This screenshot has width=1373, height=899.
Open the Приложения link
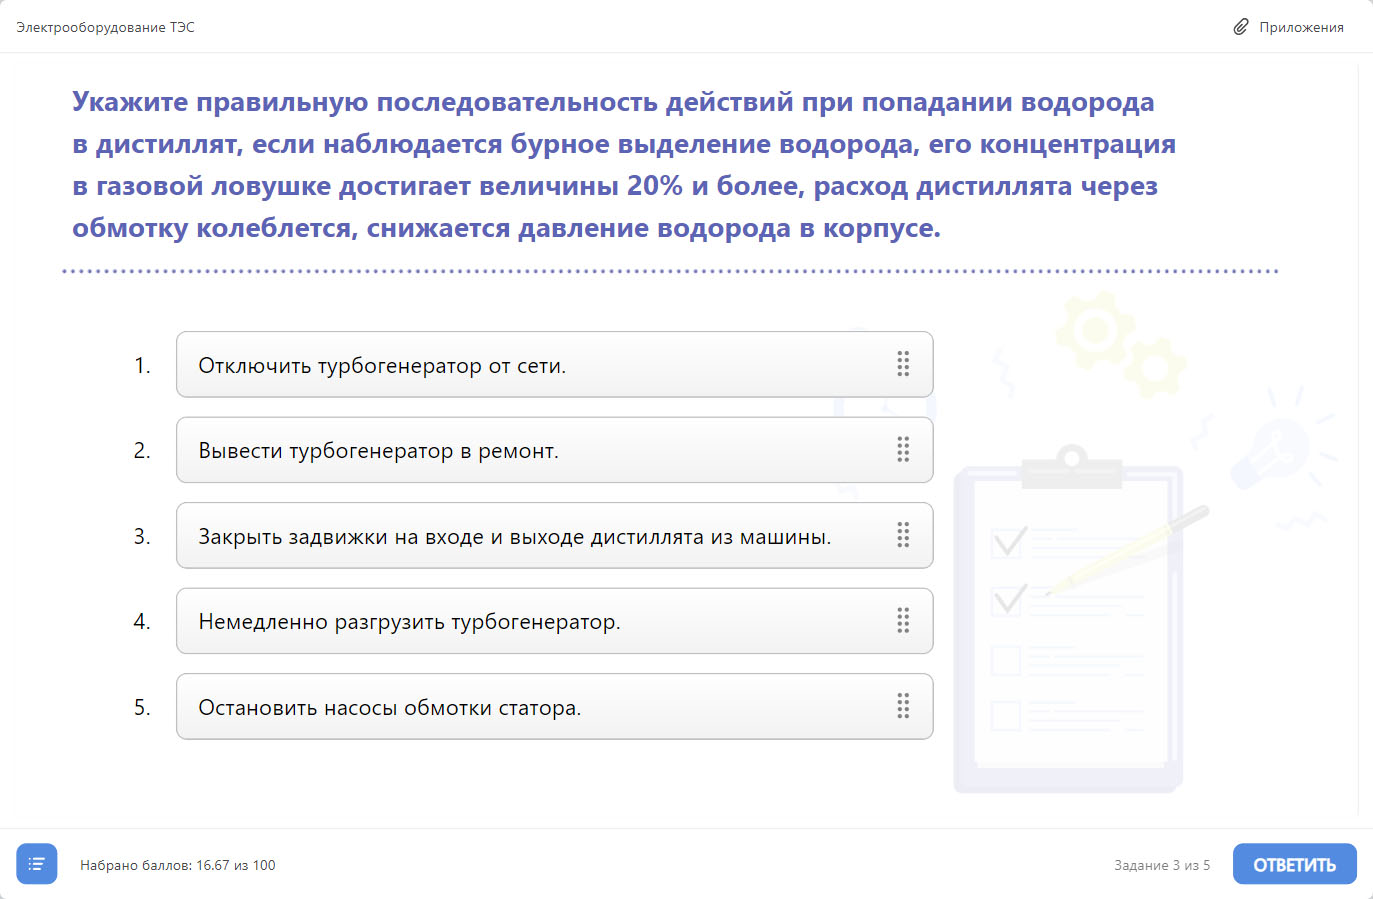click(x=1300, y=27)
